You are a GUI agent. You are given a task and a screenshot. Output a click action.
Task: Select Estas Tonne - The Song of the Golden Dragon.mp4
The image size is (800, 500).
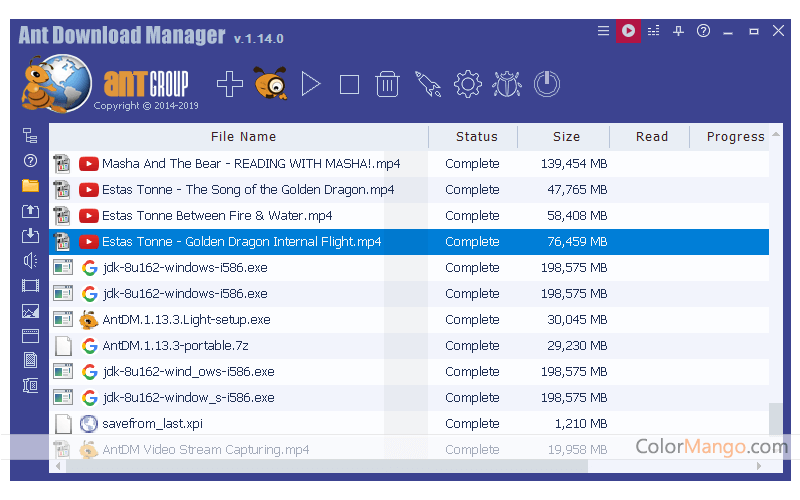click(x=409, y=190)
